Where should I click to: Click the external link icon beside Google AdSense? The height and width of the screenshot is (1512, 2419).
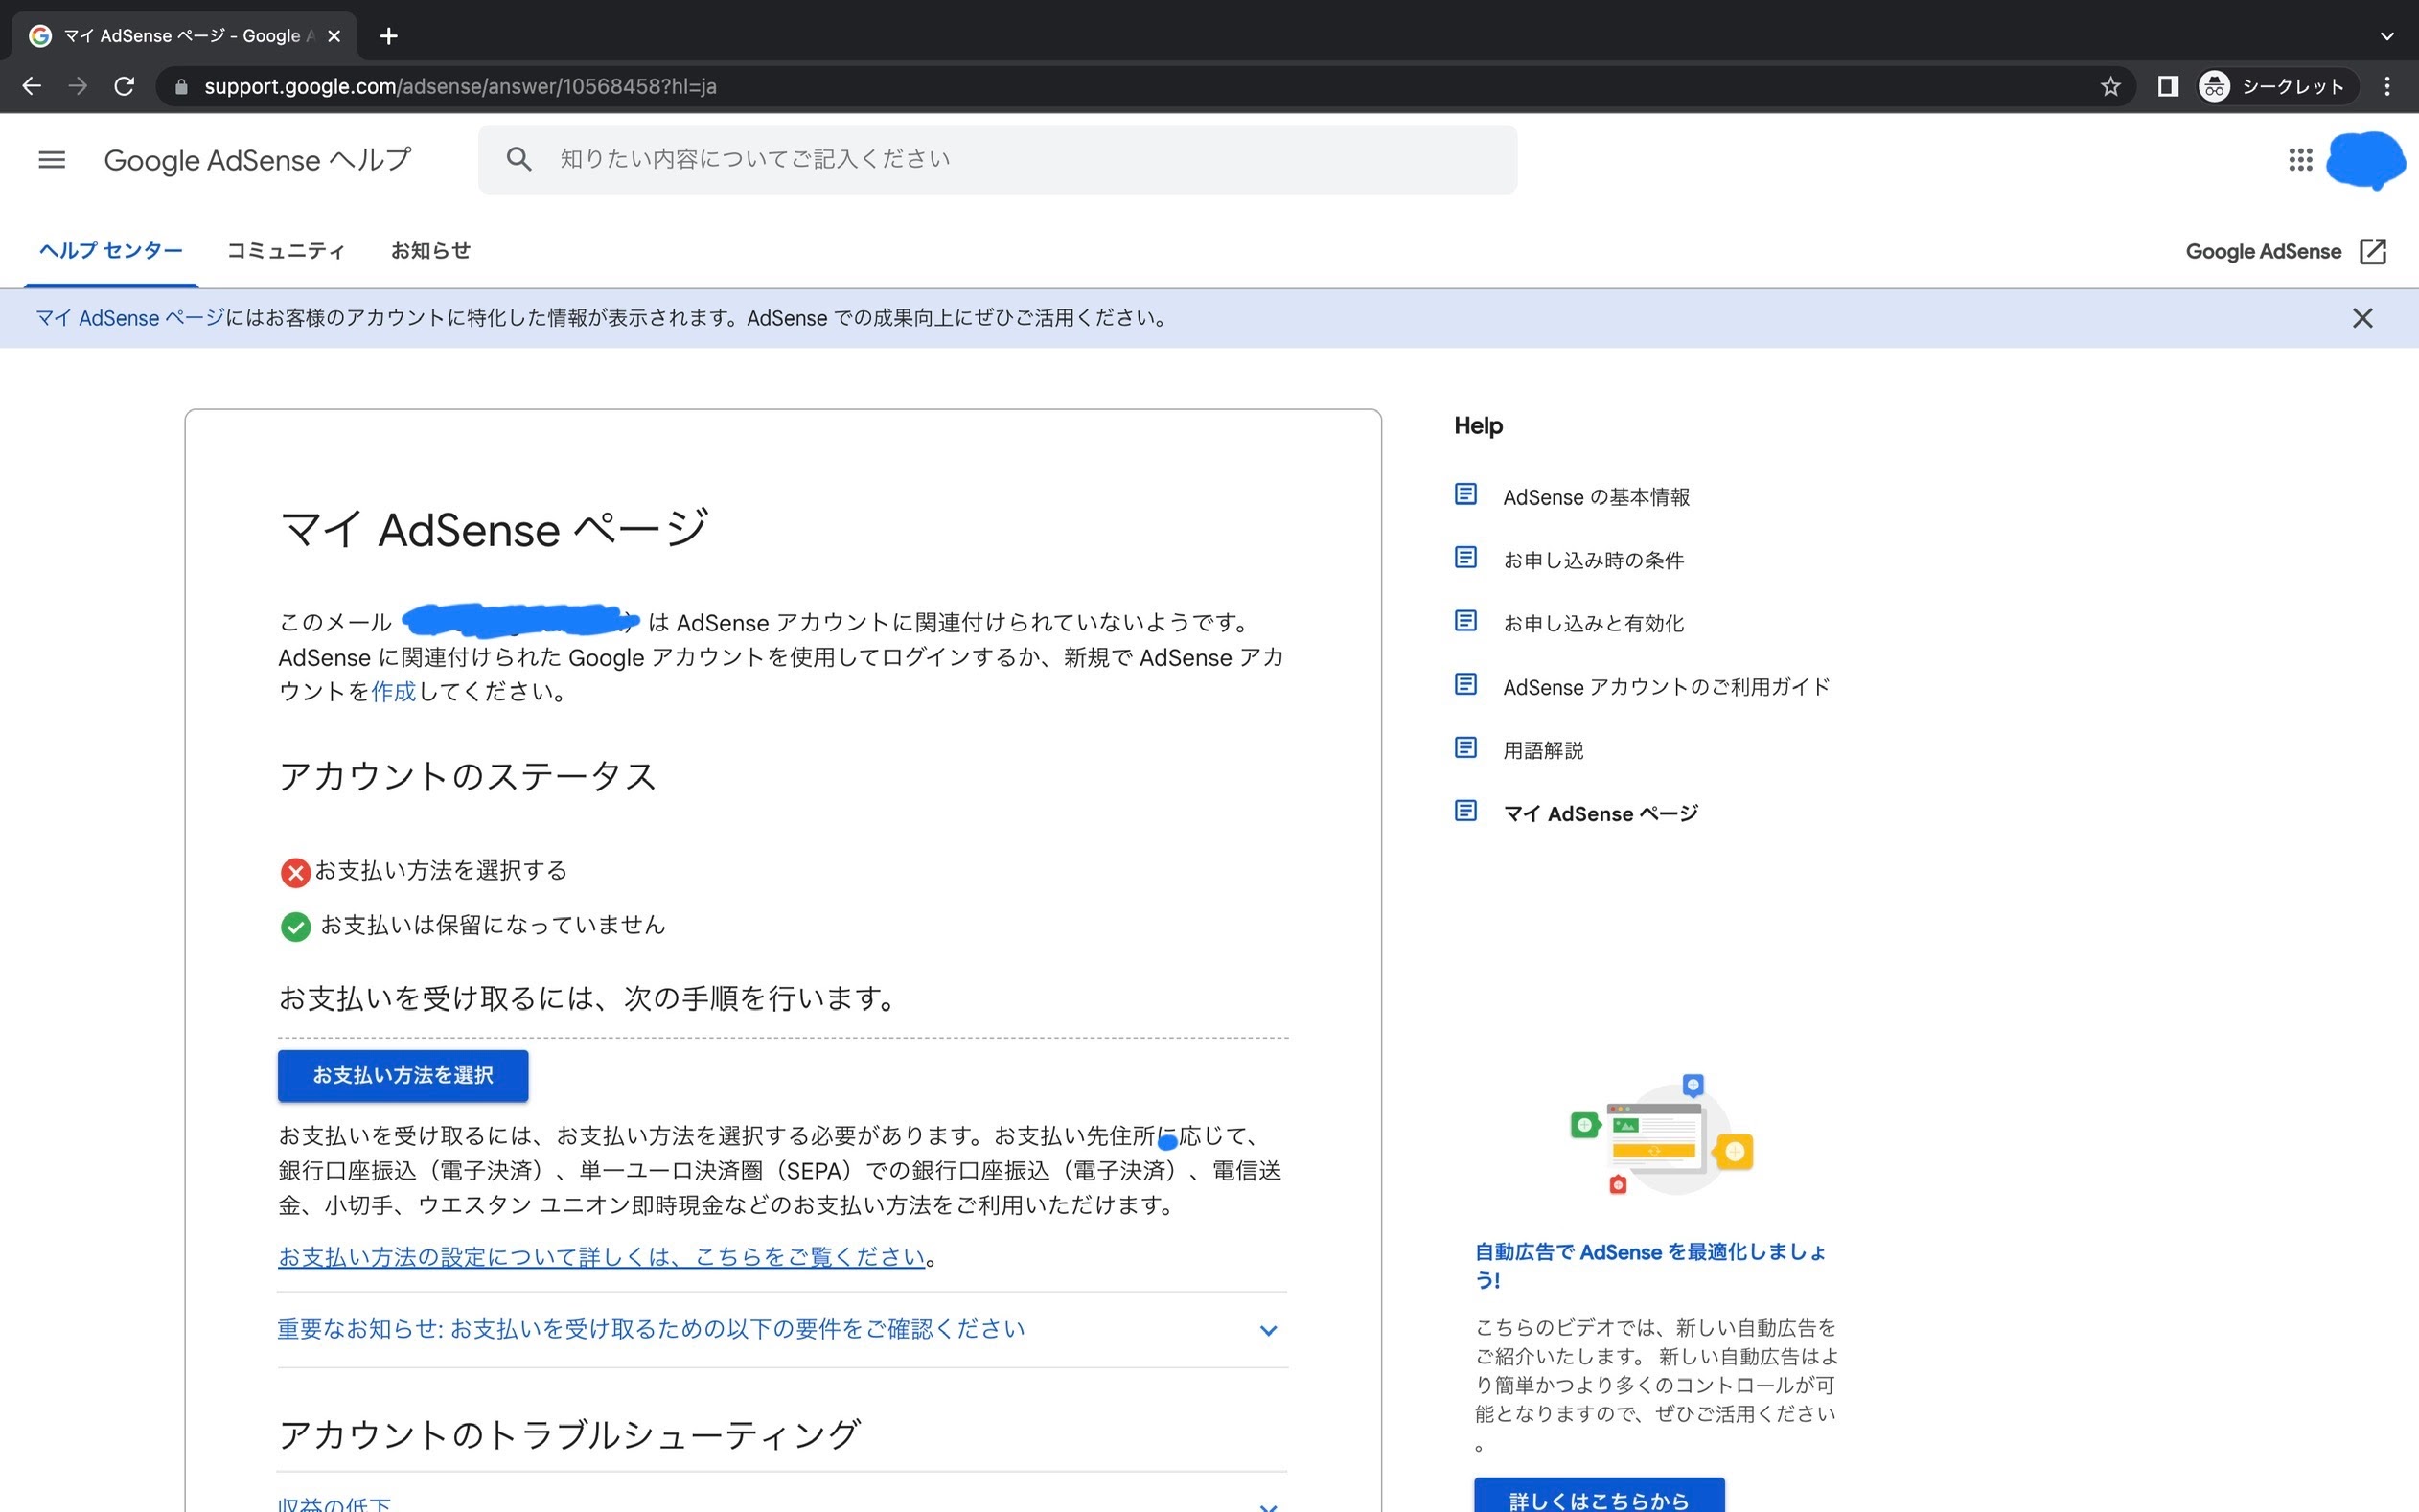pos(2372,251)
